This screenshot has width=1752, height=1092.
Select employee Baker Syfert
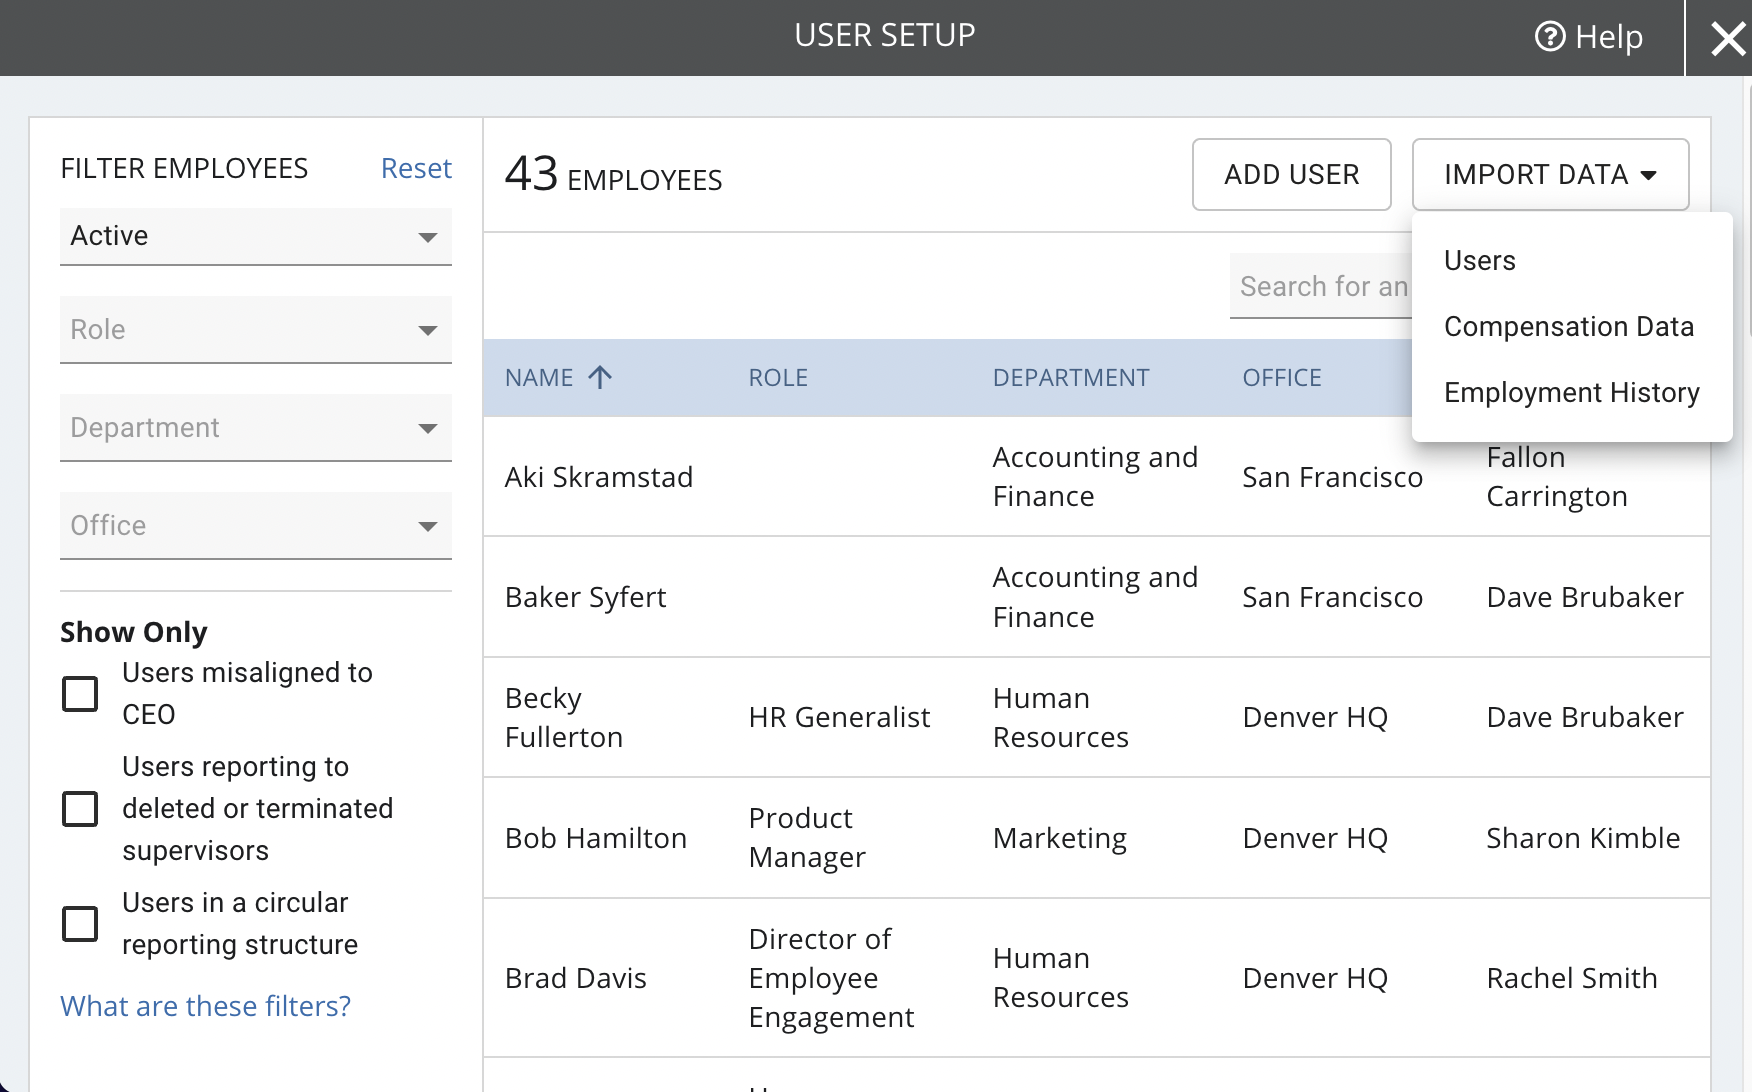(x=585, y=597)
